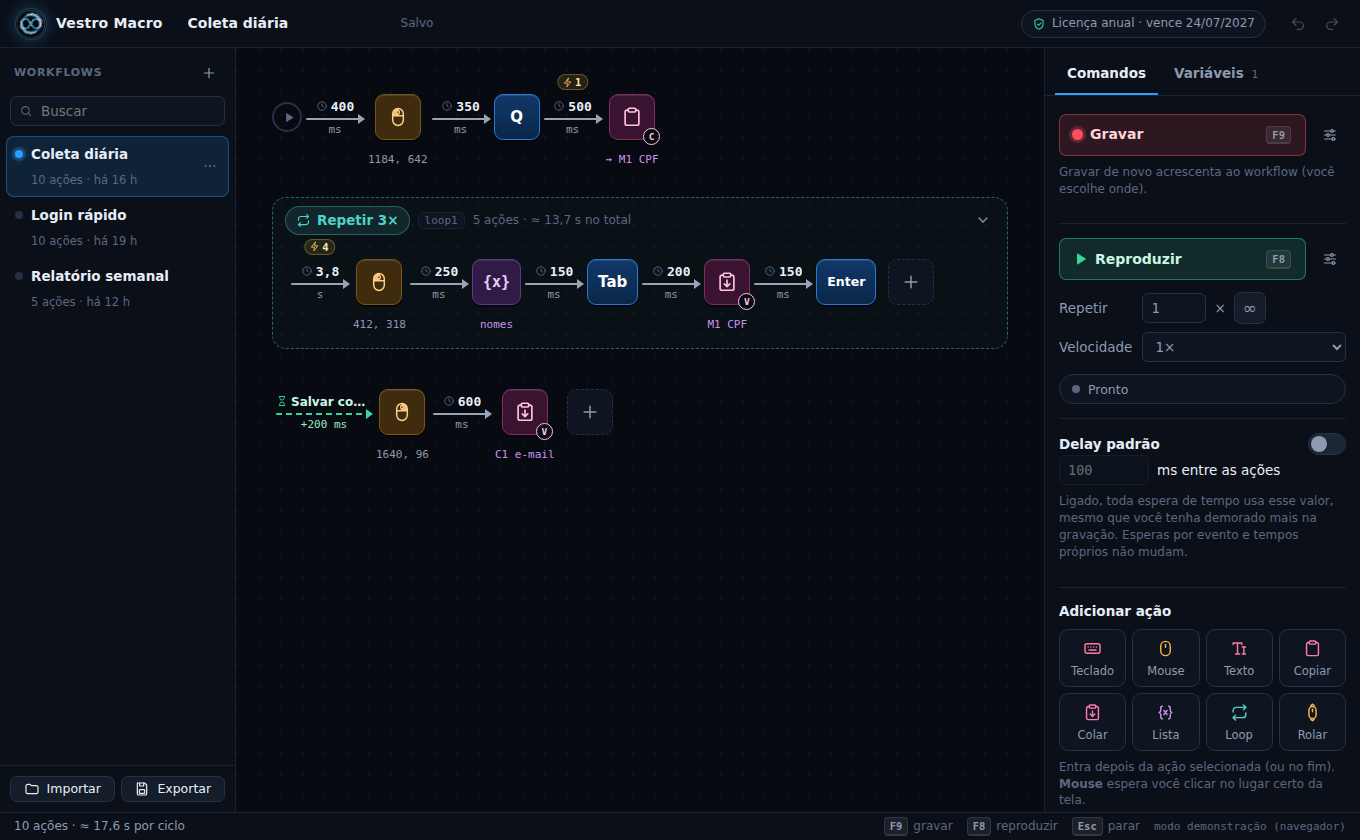Select the Q key action node
This screenshot has height=840, width=1360.
(517, 117)
